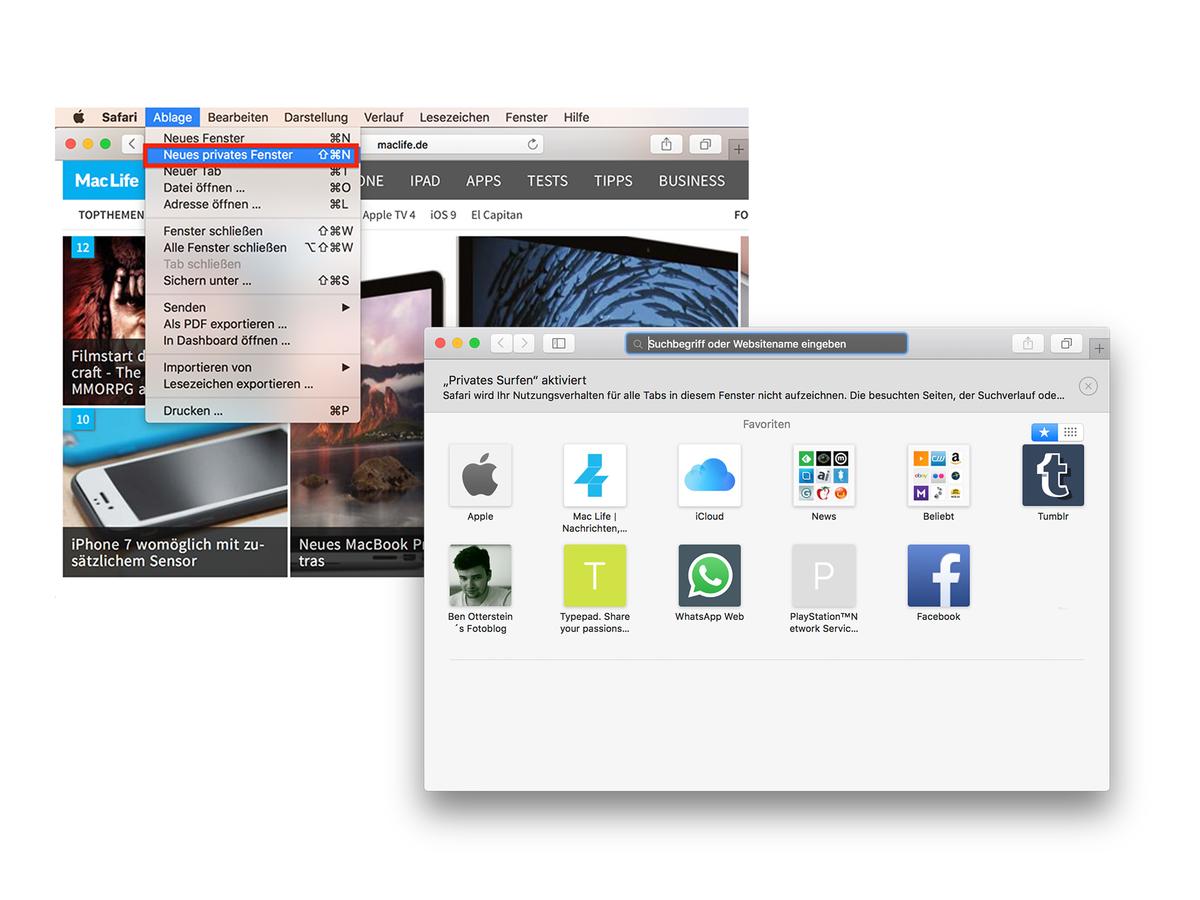This screenshot has width=1200, height=900.
Task: Open Ben Otterstein's Fotoblog favorite
Action: 480,576
